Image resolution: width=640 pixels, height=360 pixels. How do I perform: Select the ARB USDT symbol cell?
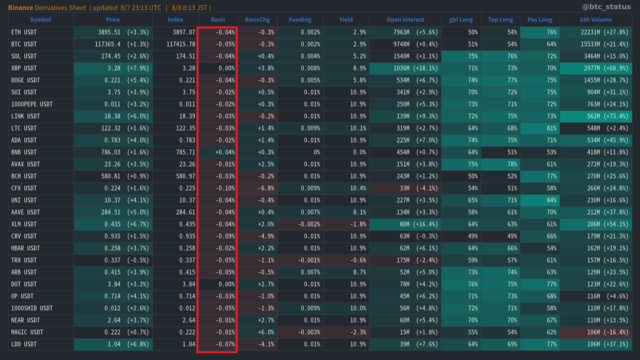41,272
